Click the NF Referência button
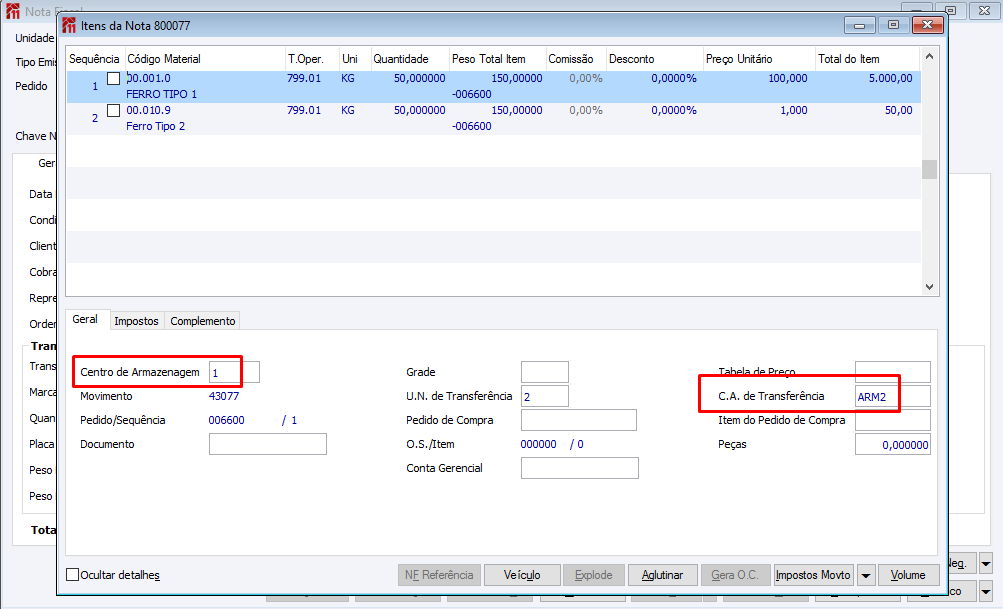Viewport: 1003px width, 609px height. [x=439, y=575]
